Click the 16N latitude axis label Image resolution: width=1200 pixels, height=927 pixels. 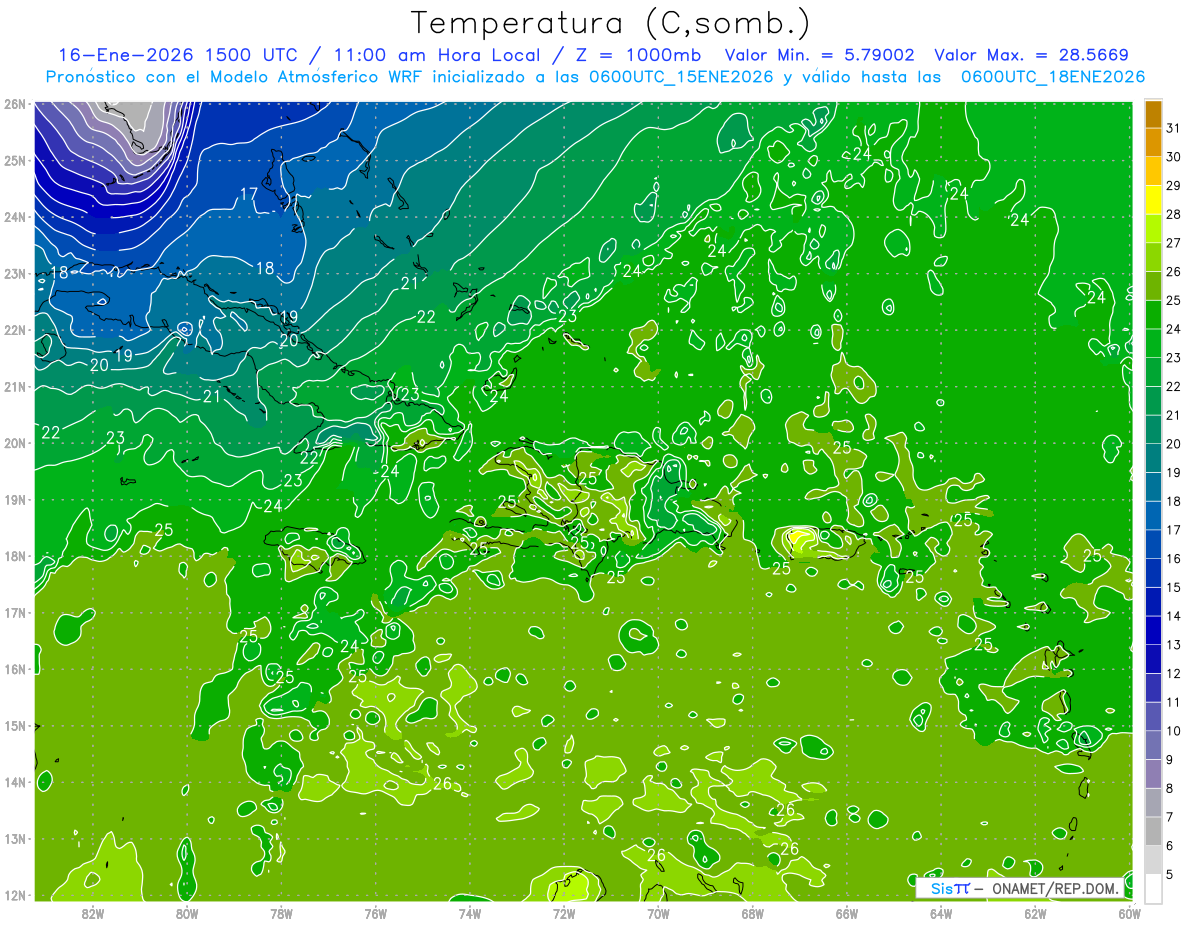pos(14,670)
